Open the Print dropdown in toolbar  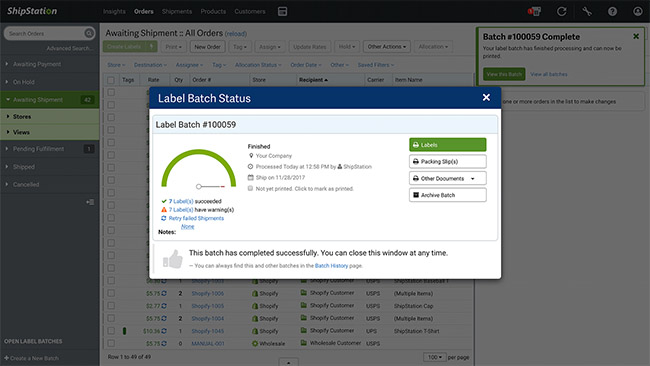pyautogui.click(x=173, y=47)
